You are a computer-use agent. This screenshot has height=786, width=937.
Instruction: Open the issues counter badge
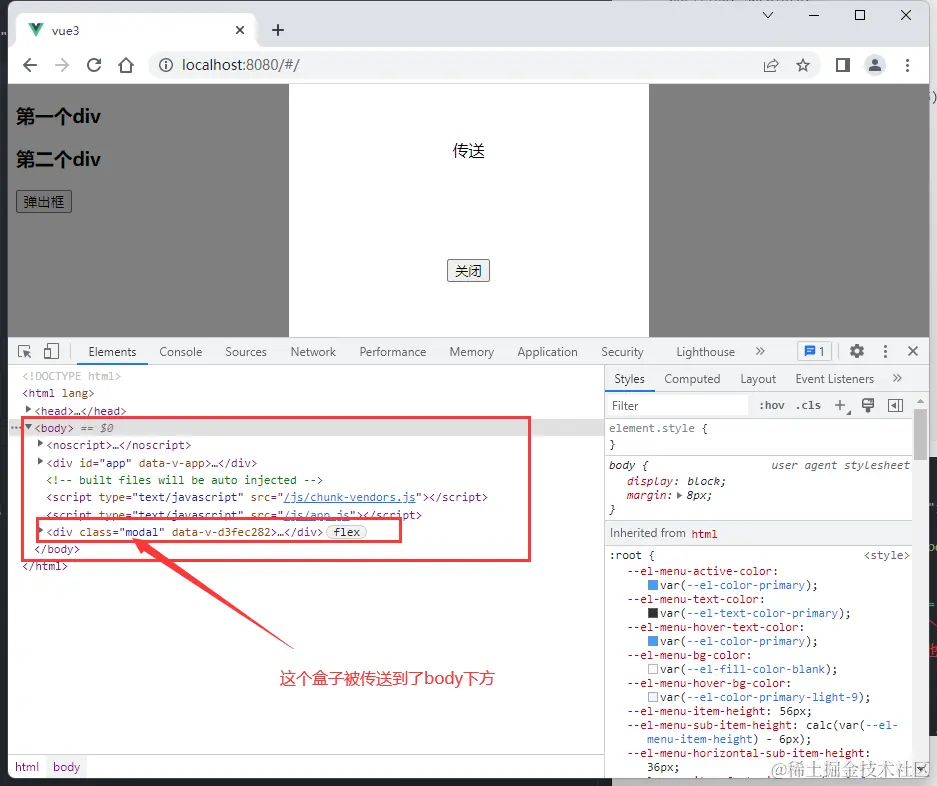click(814, 351)
